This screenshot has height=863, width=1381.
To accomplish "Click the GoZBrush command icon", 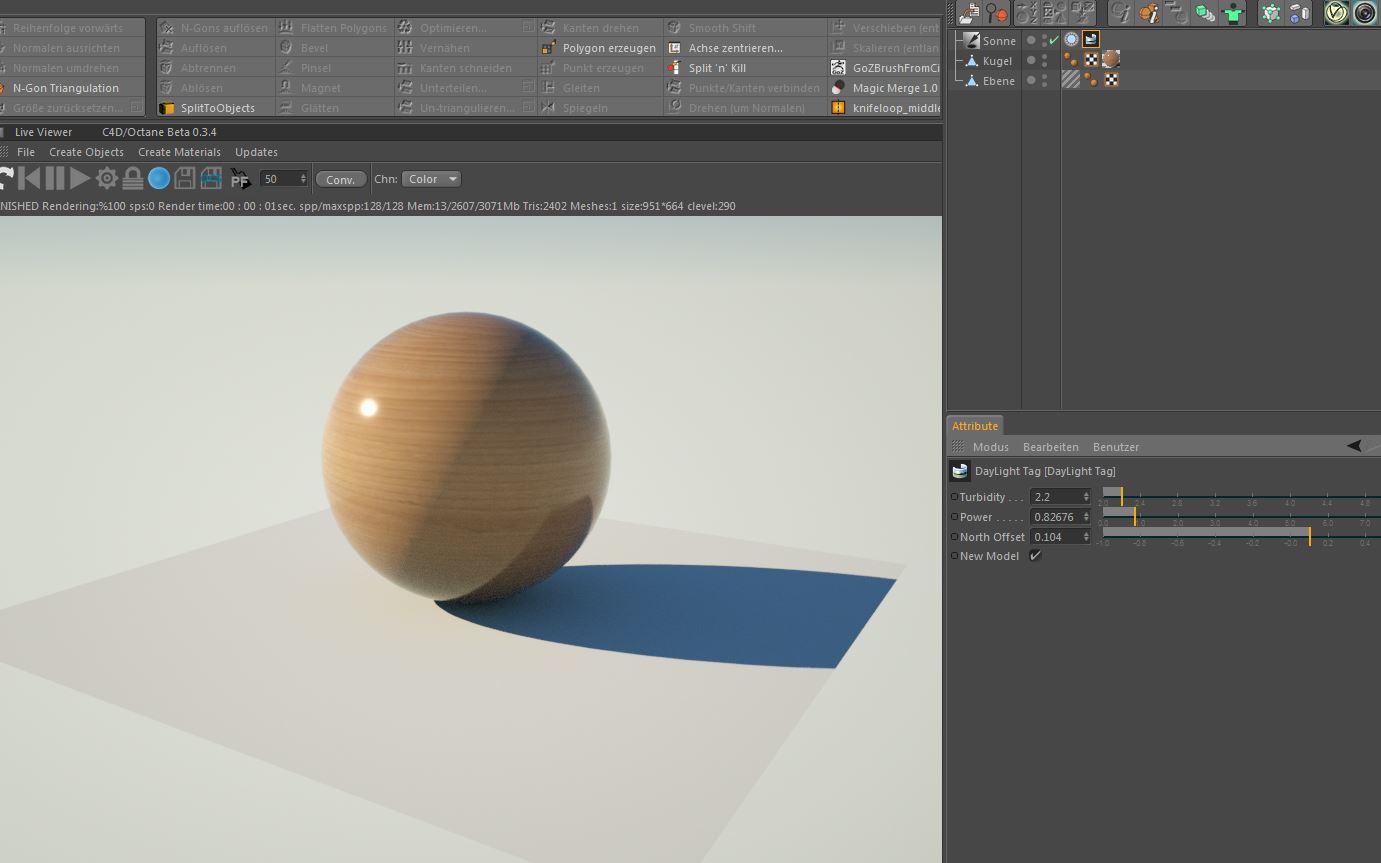I will tap(838, 68).
